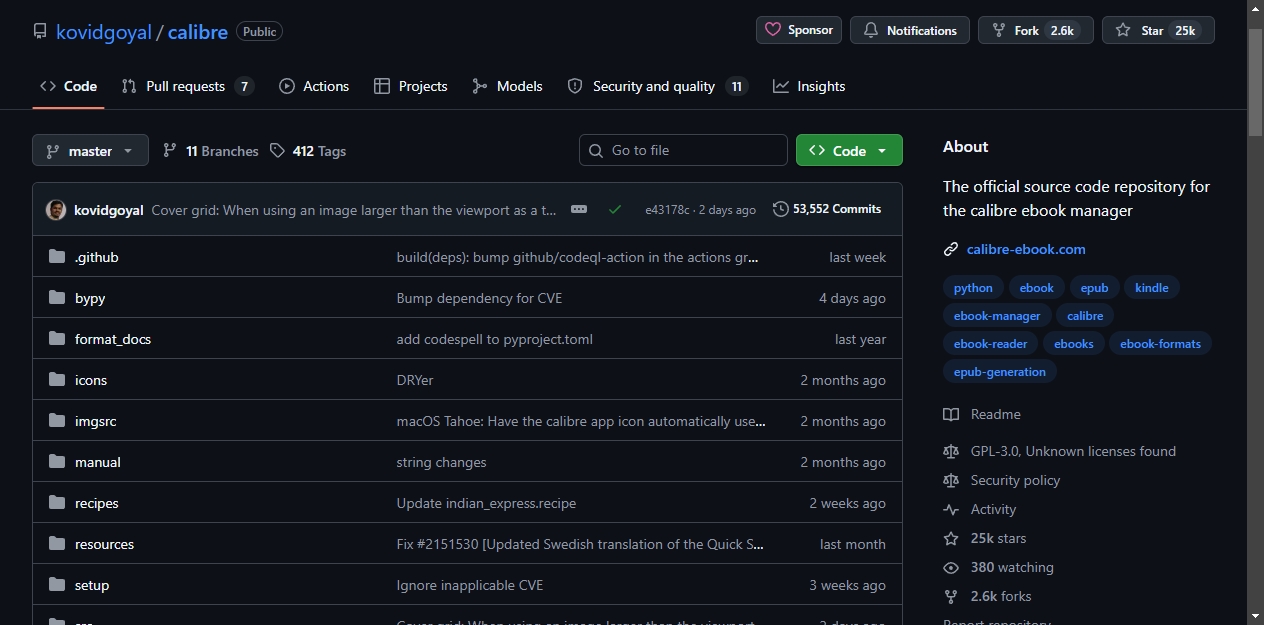
Task: View 25k stars stargazers link
Action: coord(985,538)
